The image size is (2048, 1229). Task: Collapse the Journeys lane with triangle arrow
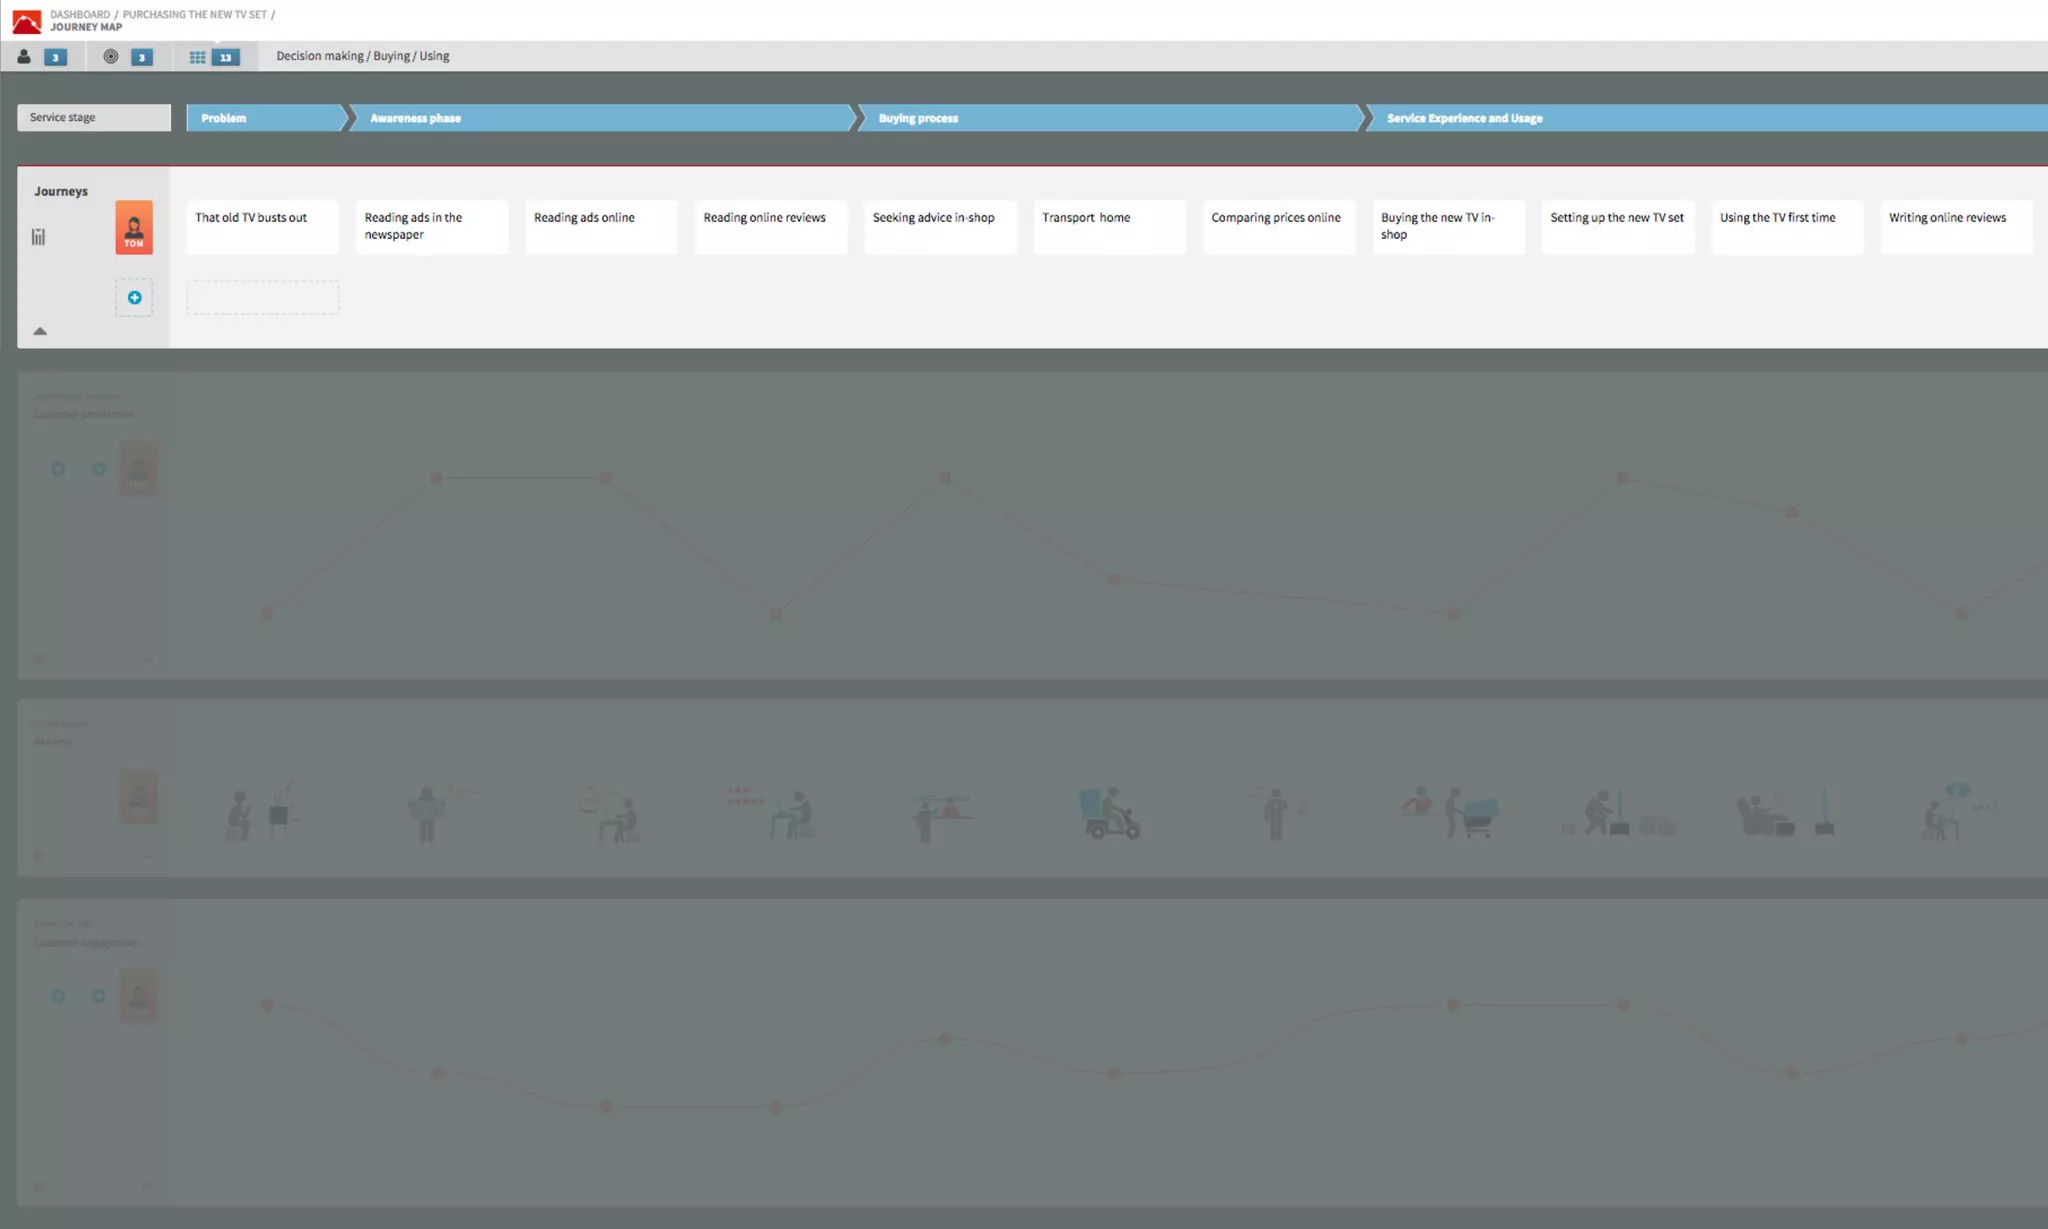[x=40, y=331]
